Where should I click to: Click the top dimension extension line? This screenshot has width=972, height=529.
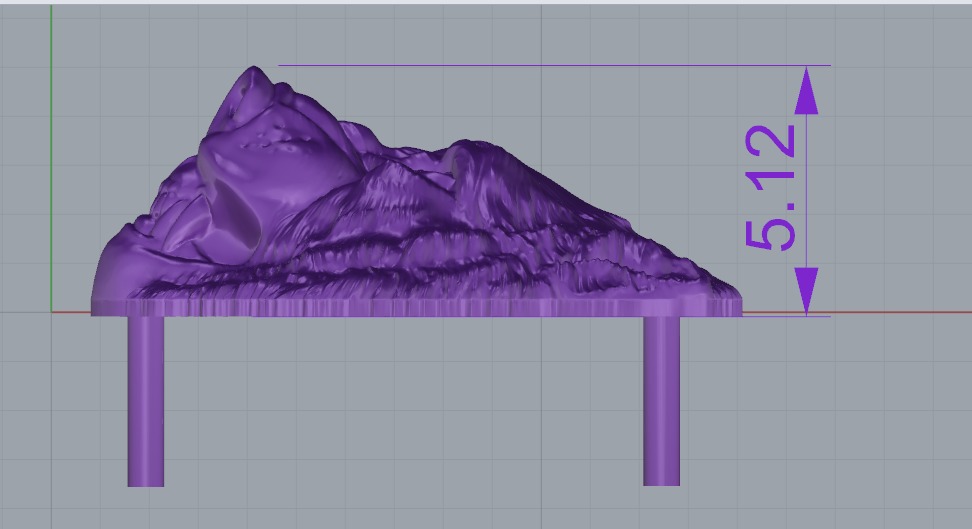[x=554, y=64]
